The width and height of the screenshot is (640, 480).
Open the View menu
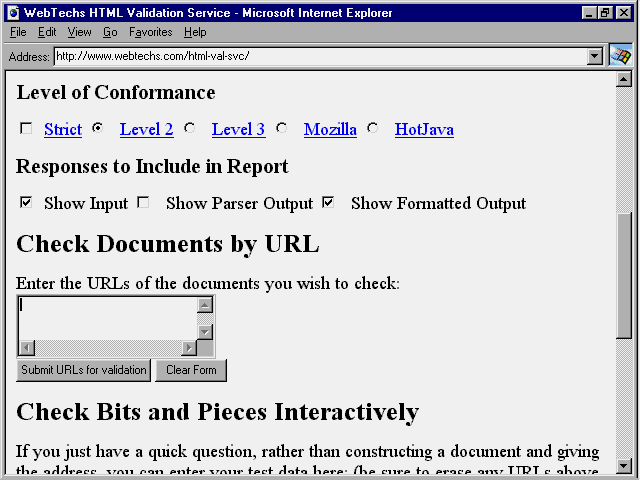79,32
